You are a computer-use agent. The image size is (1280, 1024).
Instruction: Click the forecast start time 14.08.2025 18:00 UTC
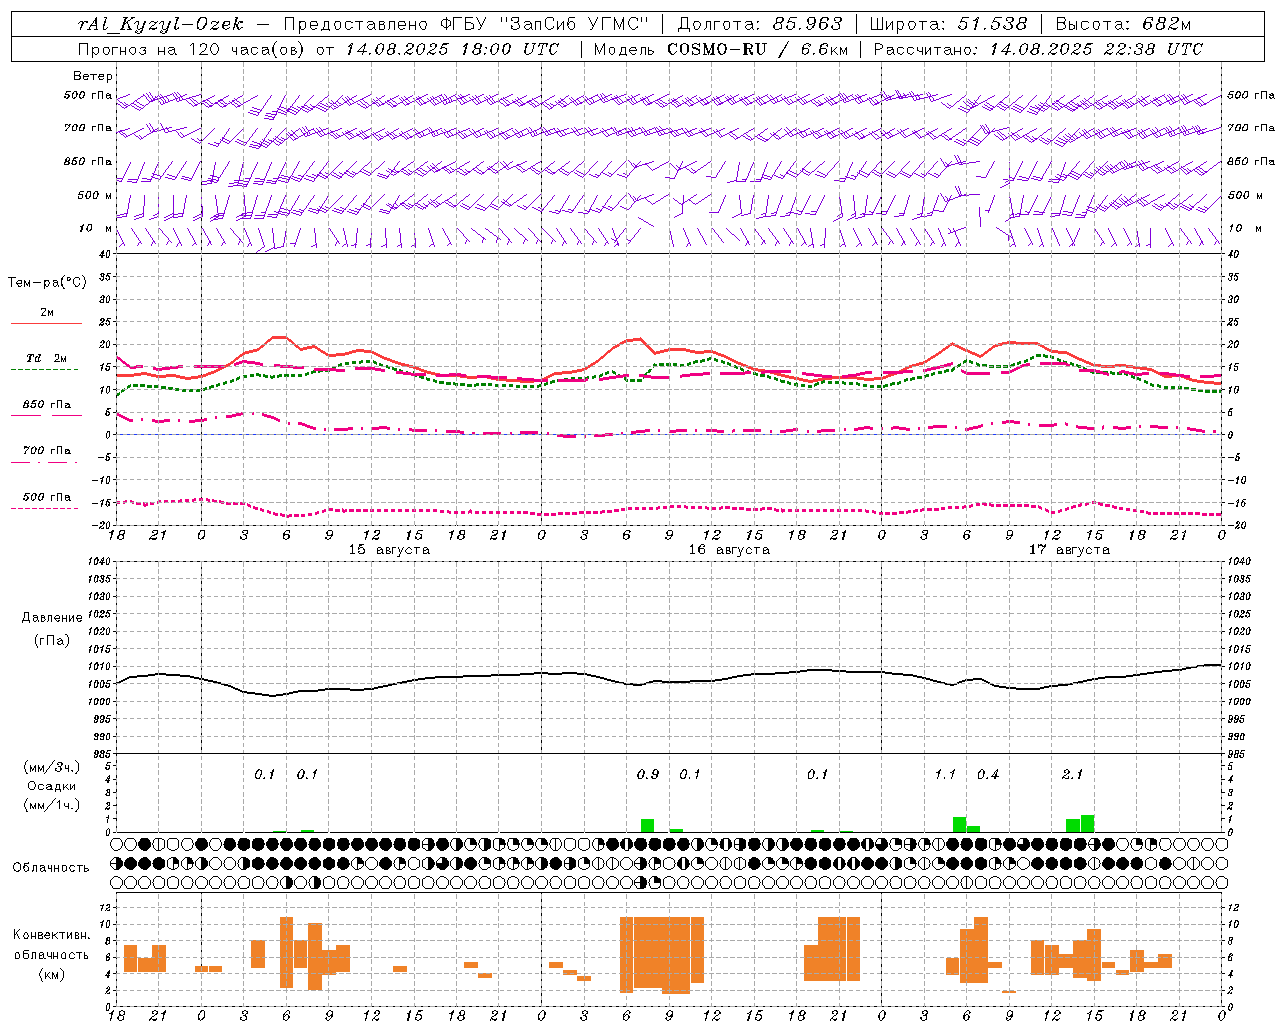[452, 49]
